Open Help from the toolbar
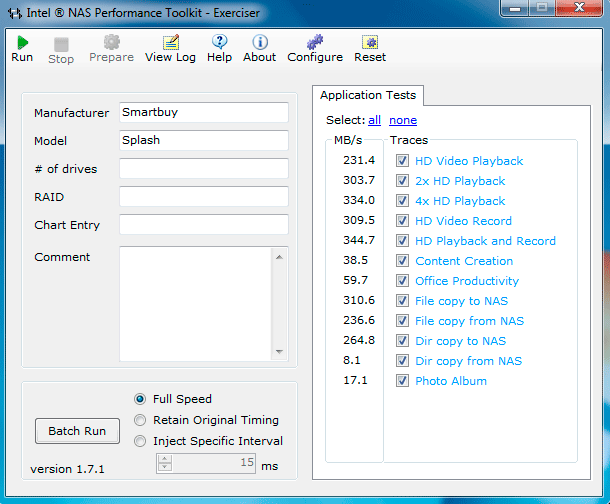 [219, 43]
